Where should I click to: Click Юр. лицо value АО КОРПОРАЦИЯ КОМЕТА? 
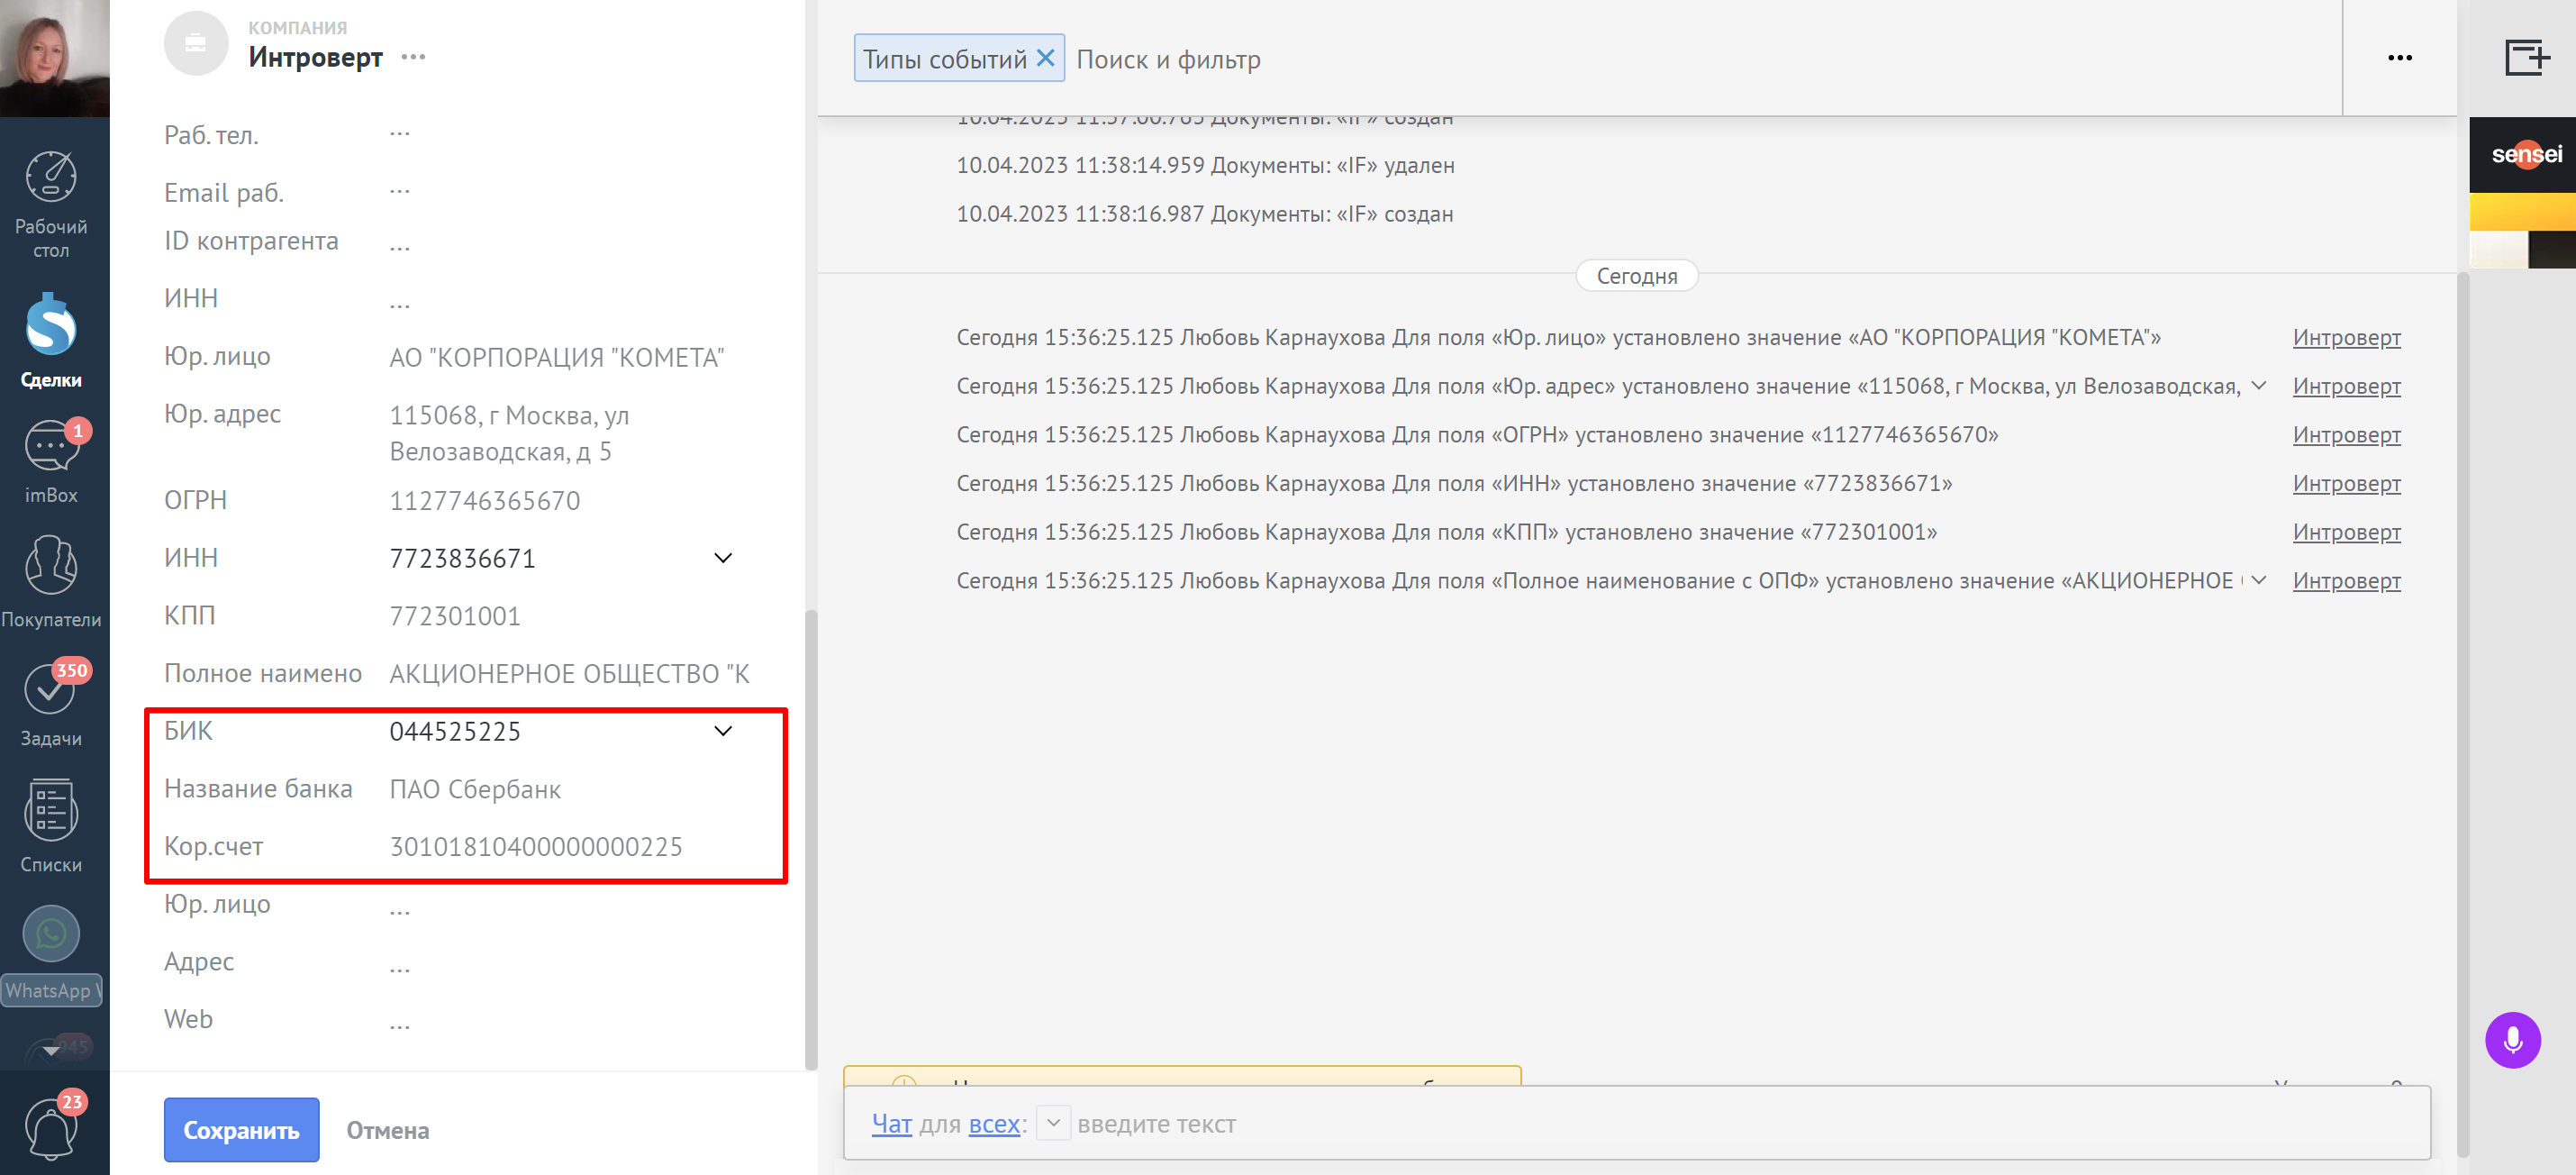[x=557, y=357]
